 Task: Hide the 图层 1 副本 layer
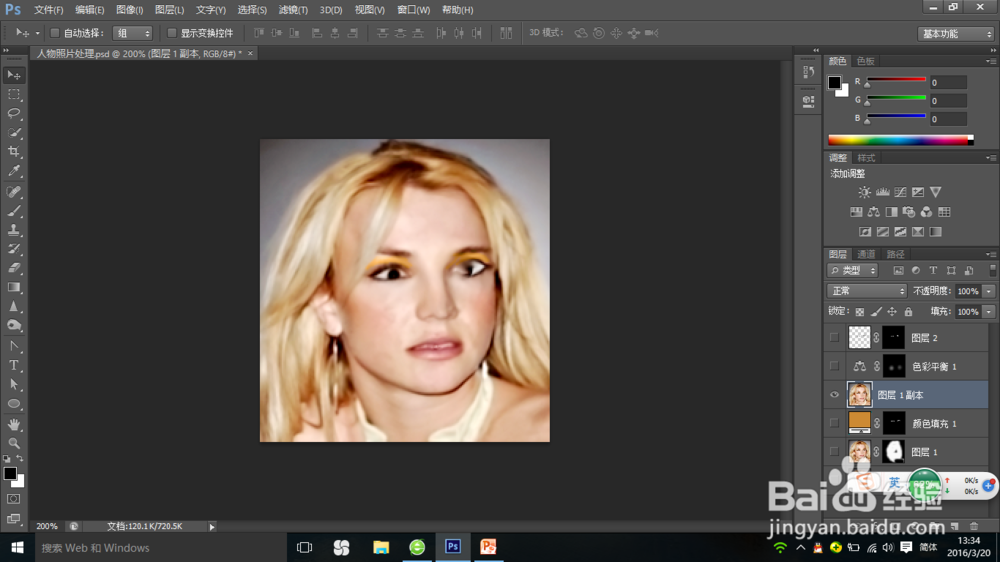(x=834, y=395)
